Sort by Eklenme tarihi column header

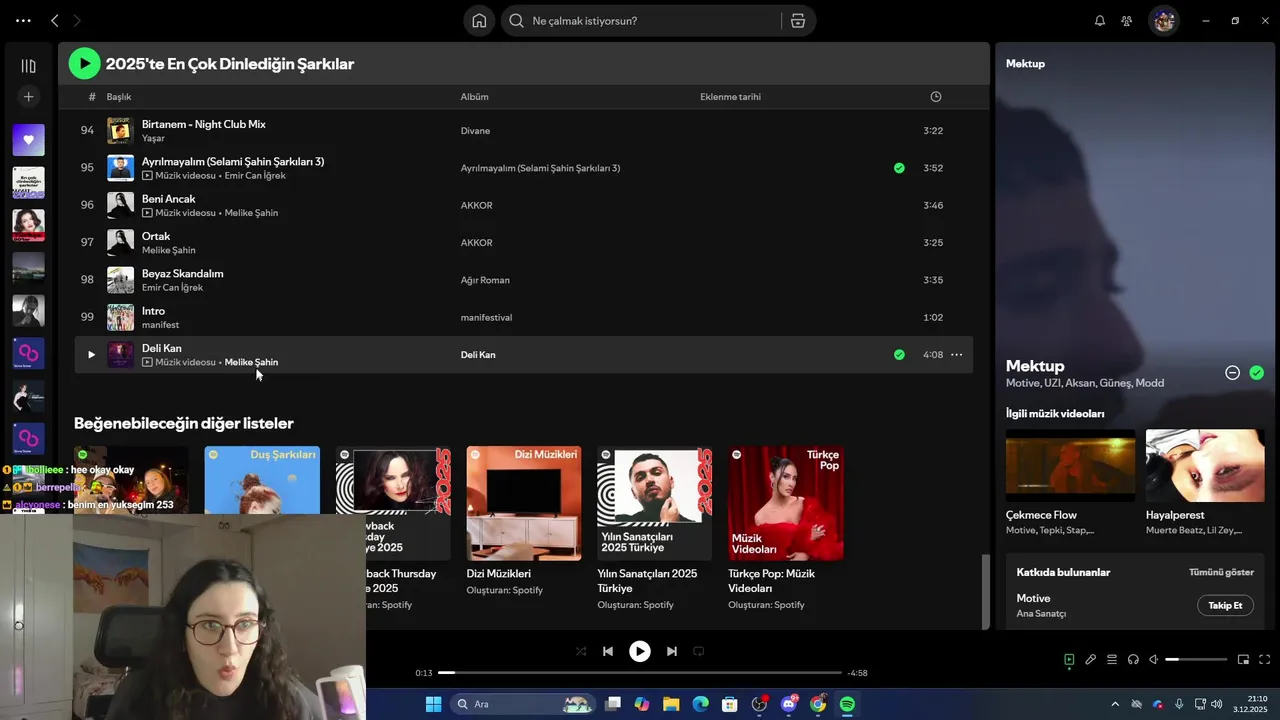click(730, 97)
